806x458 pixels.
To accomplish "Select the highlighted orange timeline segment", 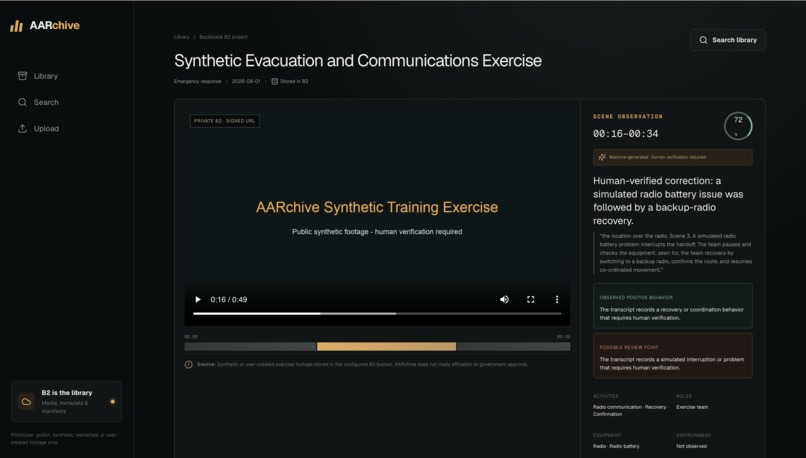I will click(386, 347).
